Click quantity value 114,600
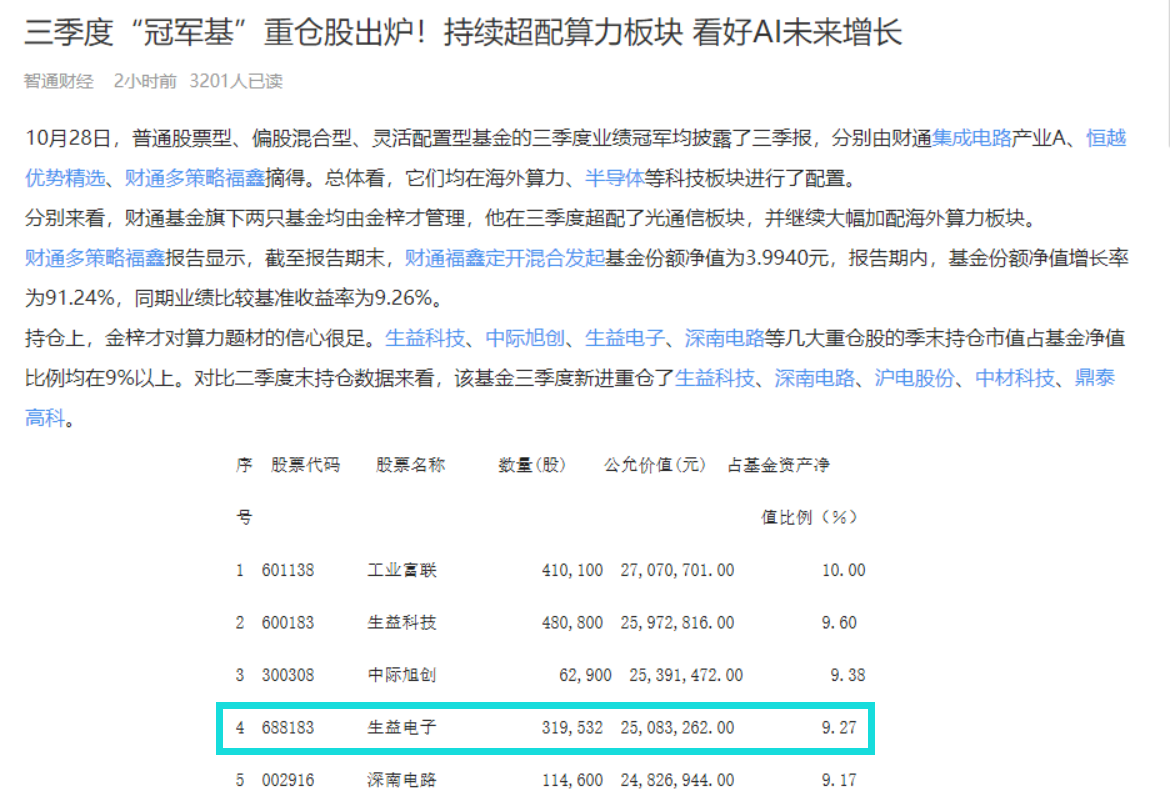The height and width of the screenshot is (808, 1170). tap(572, 780)
